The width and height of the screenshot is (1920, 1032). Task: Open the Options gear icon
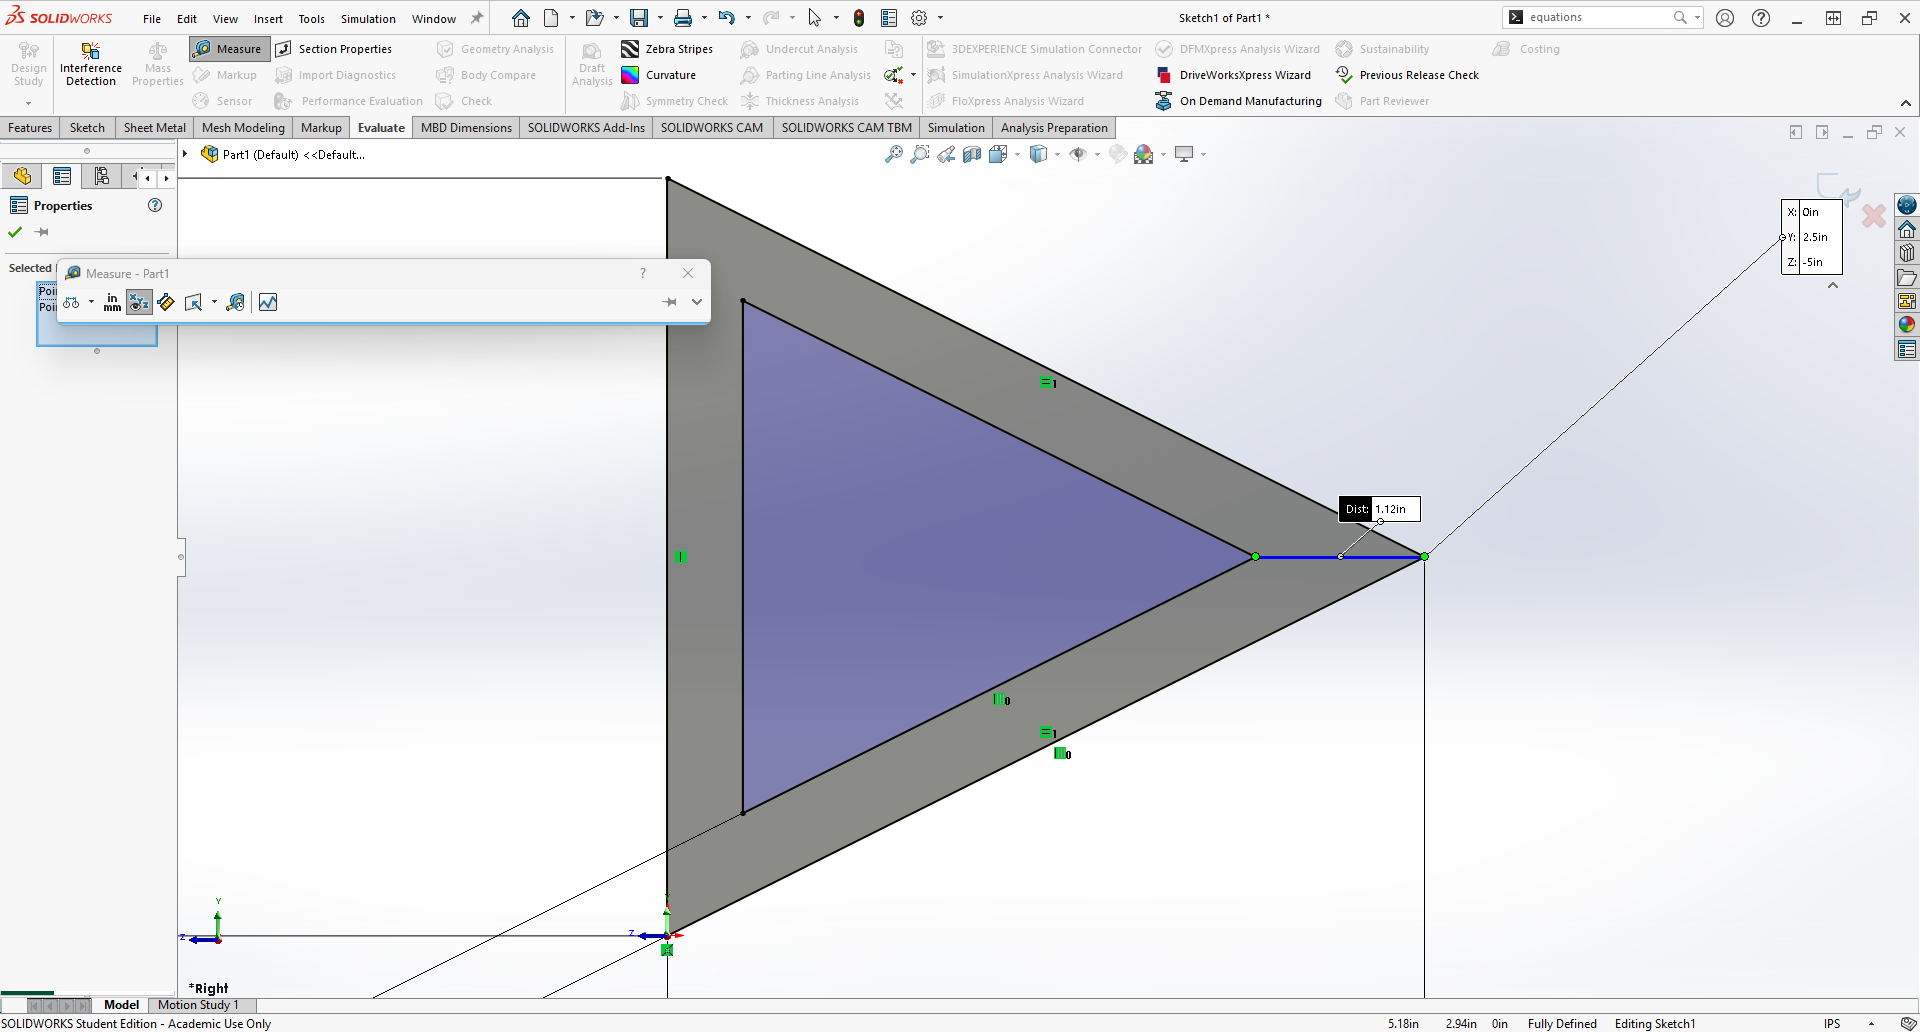pyautogui.click(x=919, y=18)
